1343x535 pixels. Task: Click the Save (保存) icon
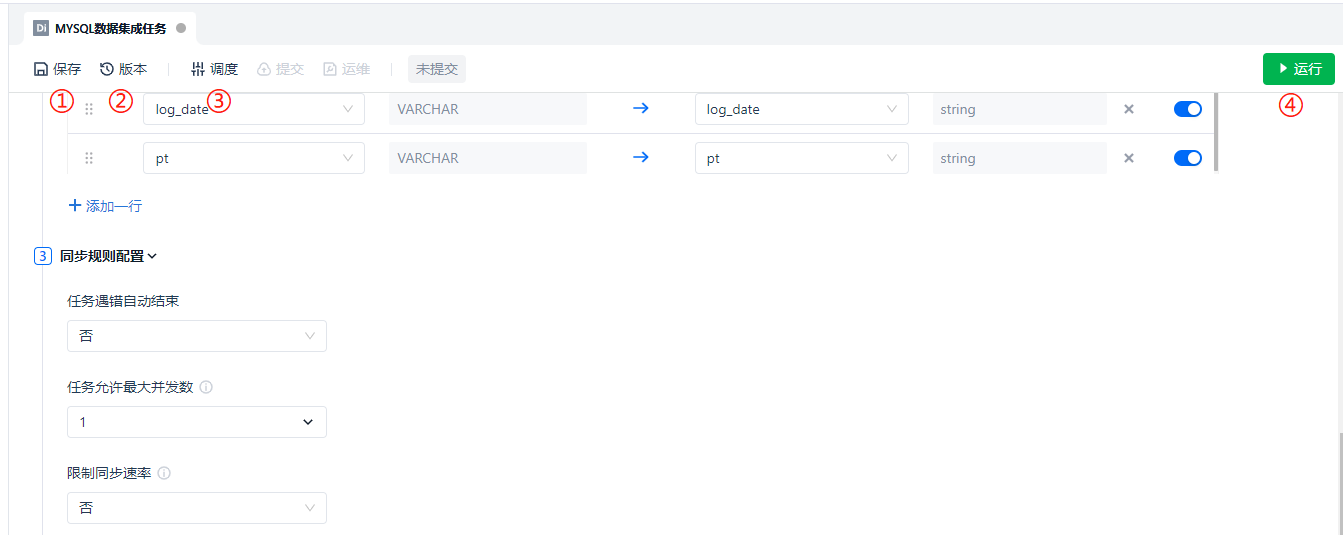41,69
